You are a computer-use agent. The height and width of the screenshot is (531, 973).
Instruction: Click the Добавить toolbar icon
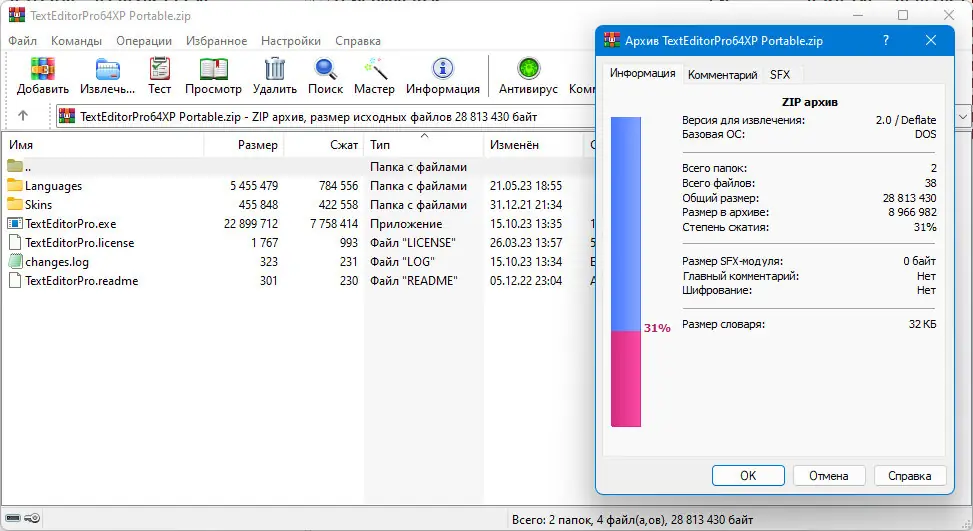(x=42, y=69)
